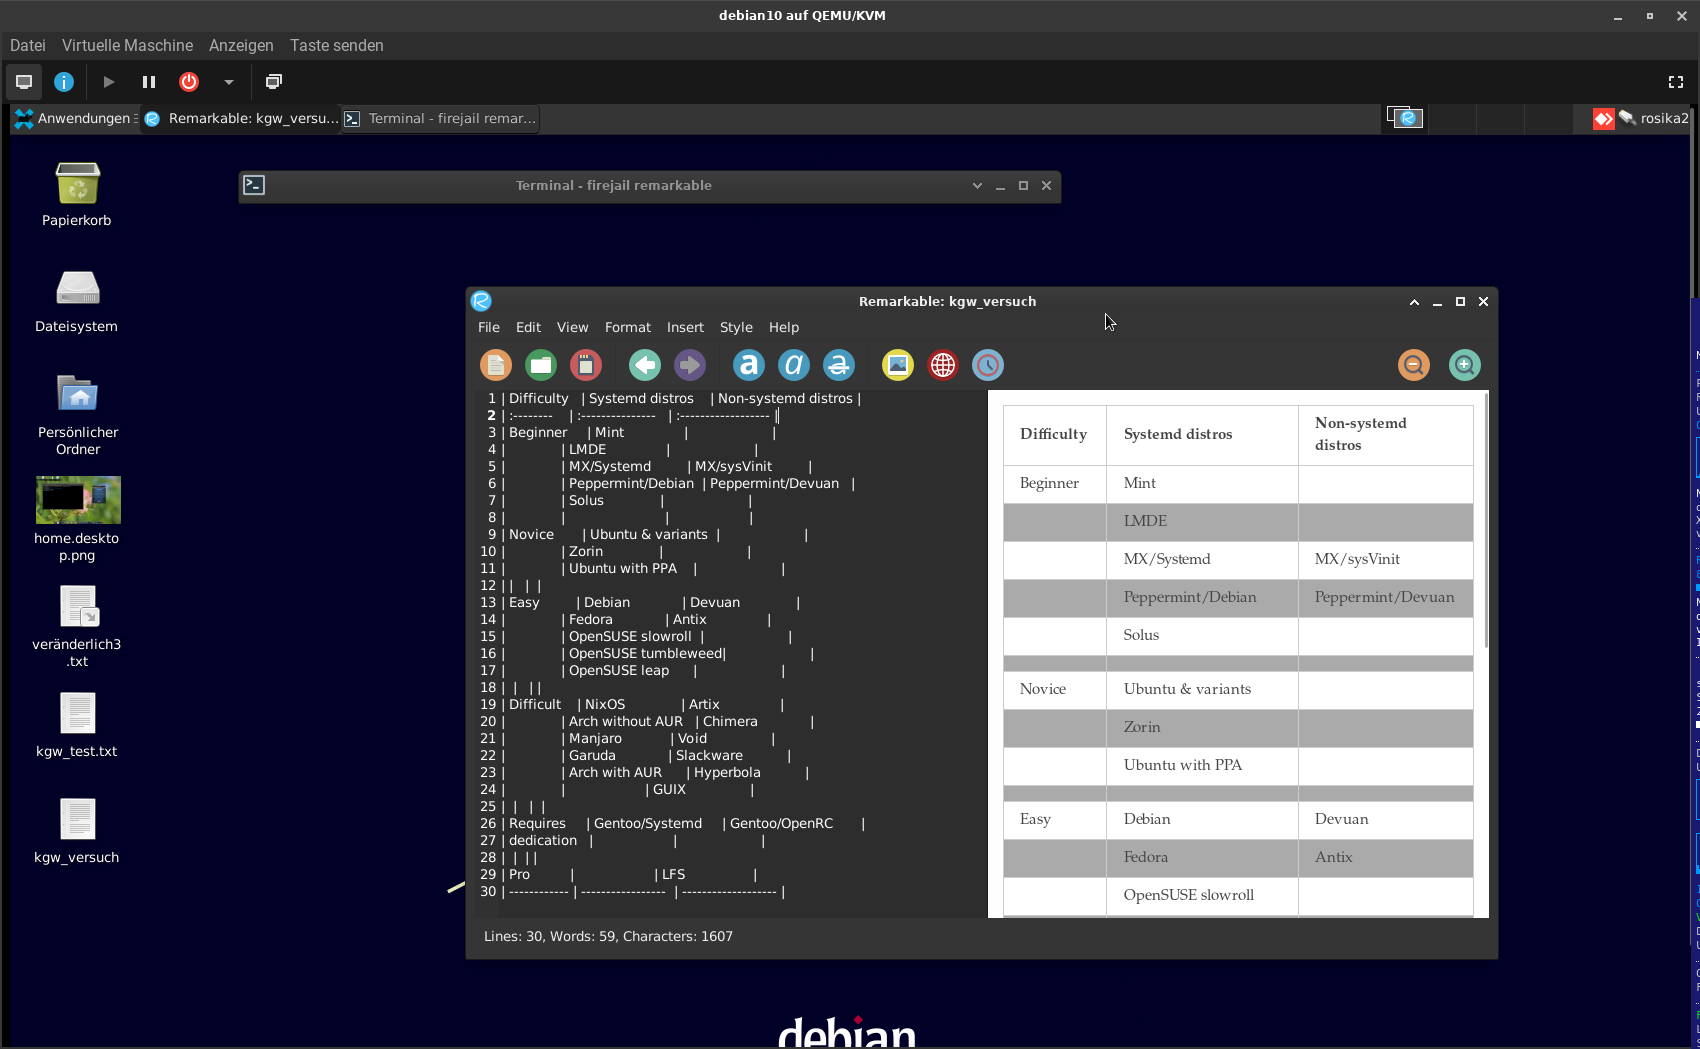The height and width of the screenshot is (1049, 1700).
Task: Open the Datei menu of the VM viewer
Action: point(28,45)
